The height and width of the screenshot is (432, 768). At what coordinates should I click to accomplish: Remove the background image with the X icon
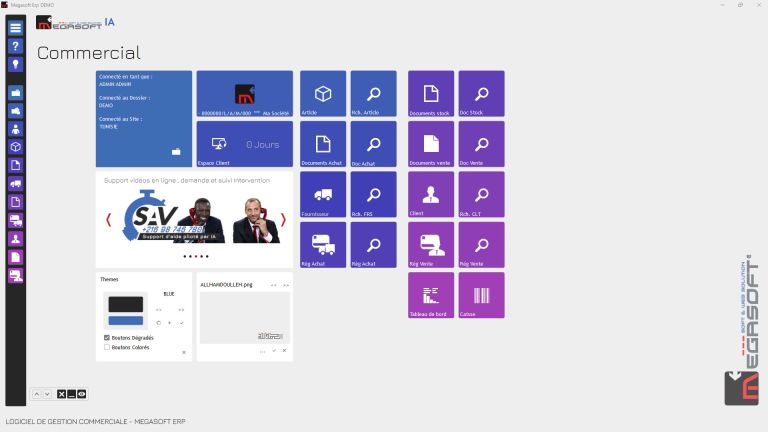[285, 351]
